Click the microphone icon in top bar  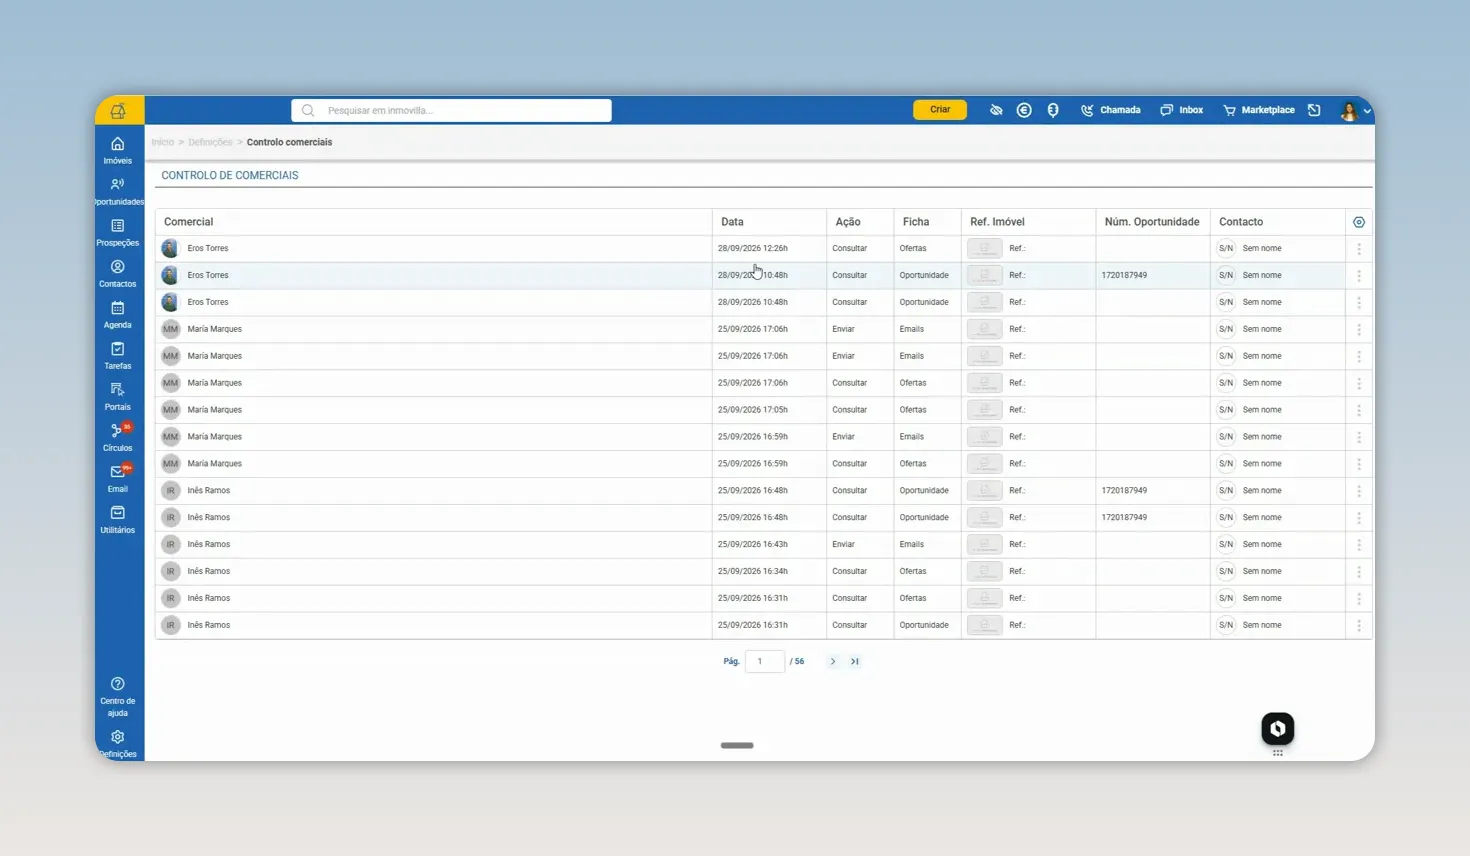click(x=1053, y=110)
